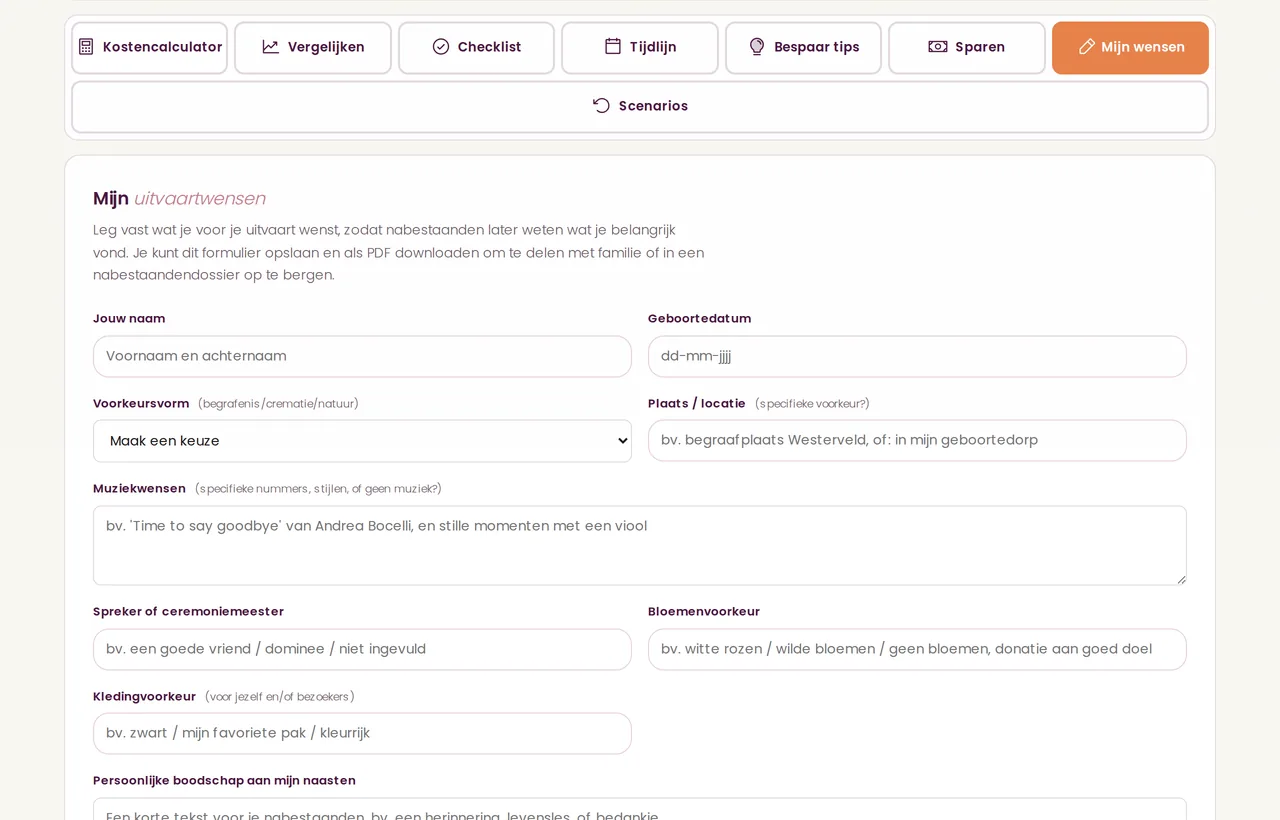Switch to the Sparen tab
Image resolution: width=1280 pixels, height=820 pixels.
pos(967,48)
